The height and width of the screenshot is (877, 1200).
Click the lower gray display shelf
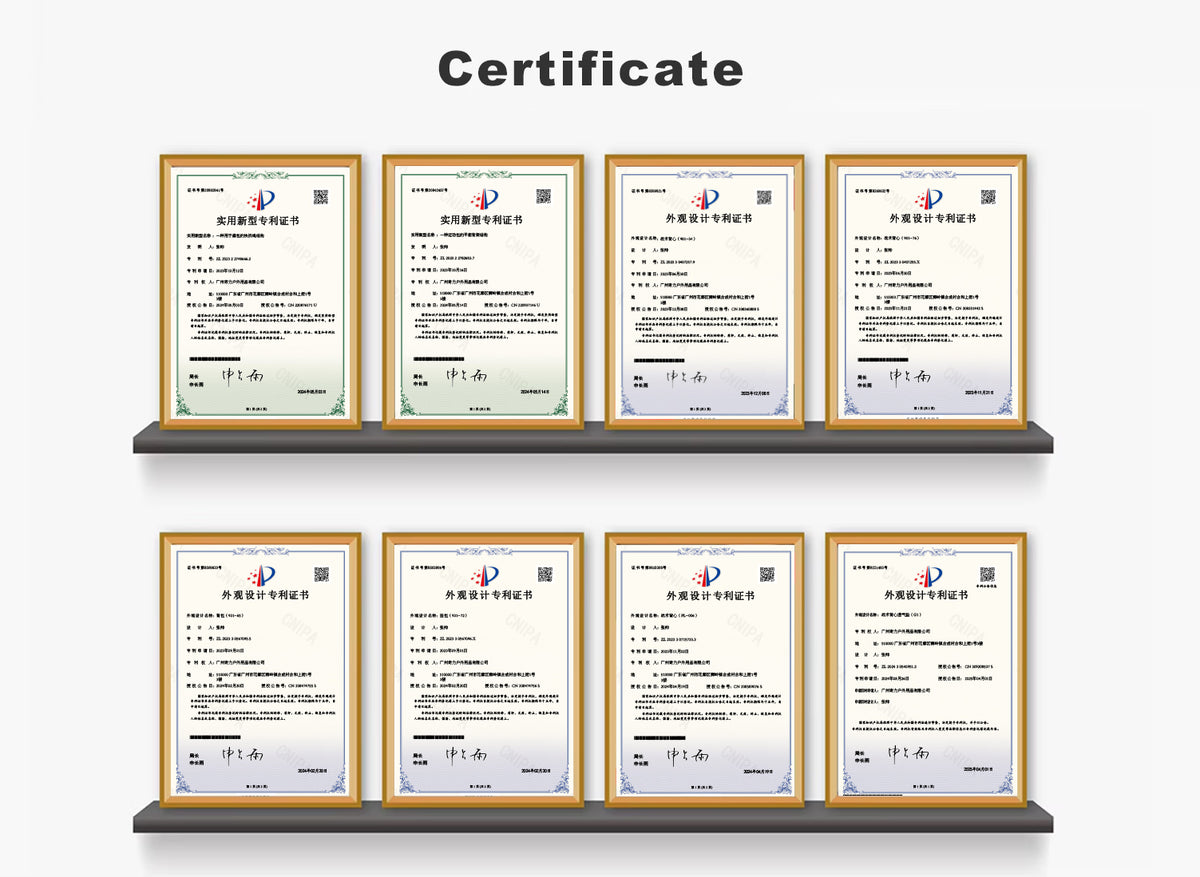(592, 816)
